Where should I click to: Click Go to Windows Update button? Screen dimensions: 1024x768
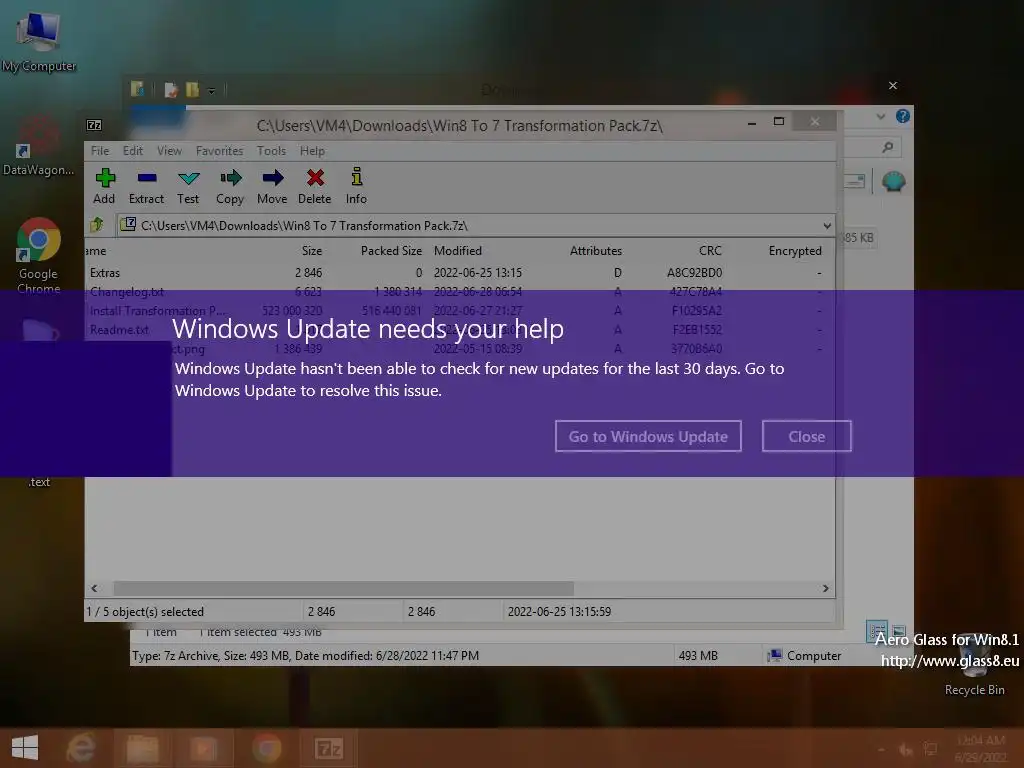(648, 436)
